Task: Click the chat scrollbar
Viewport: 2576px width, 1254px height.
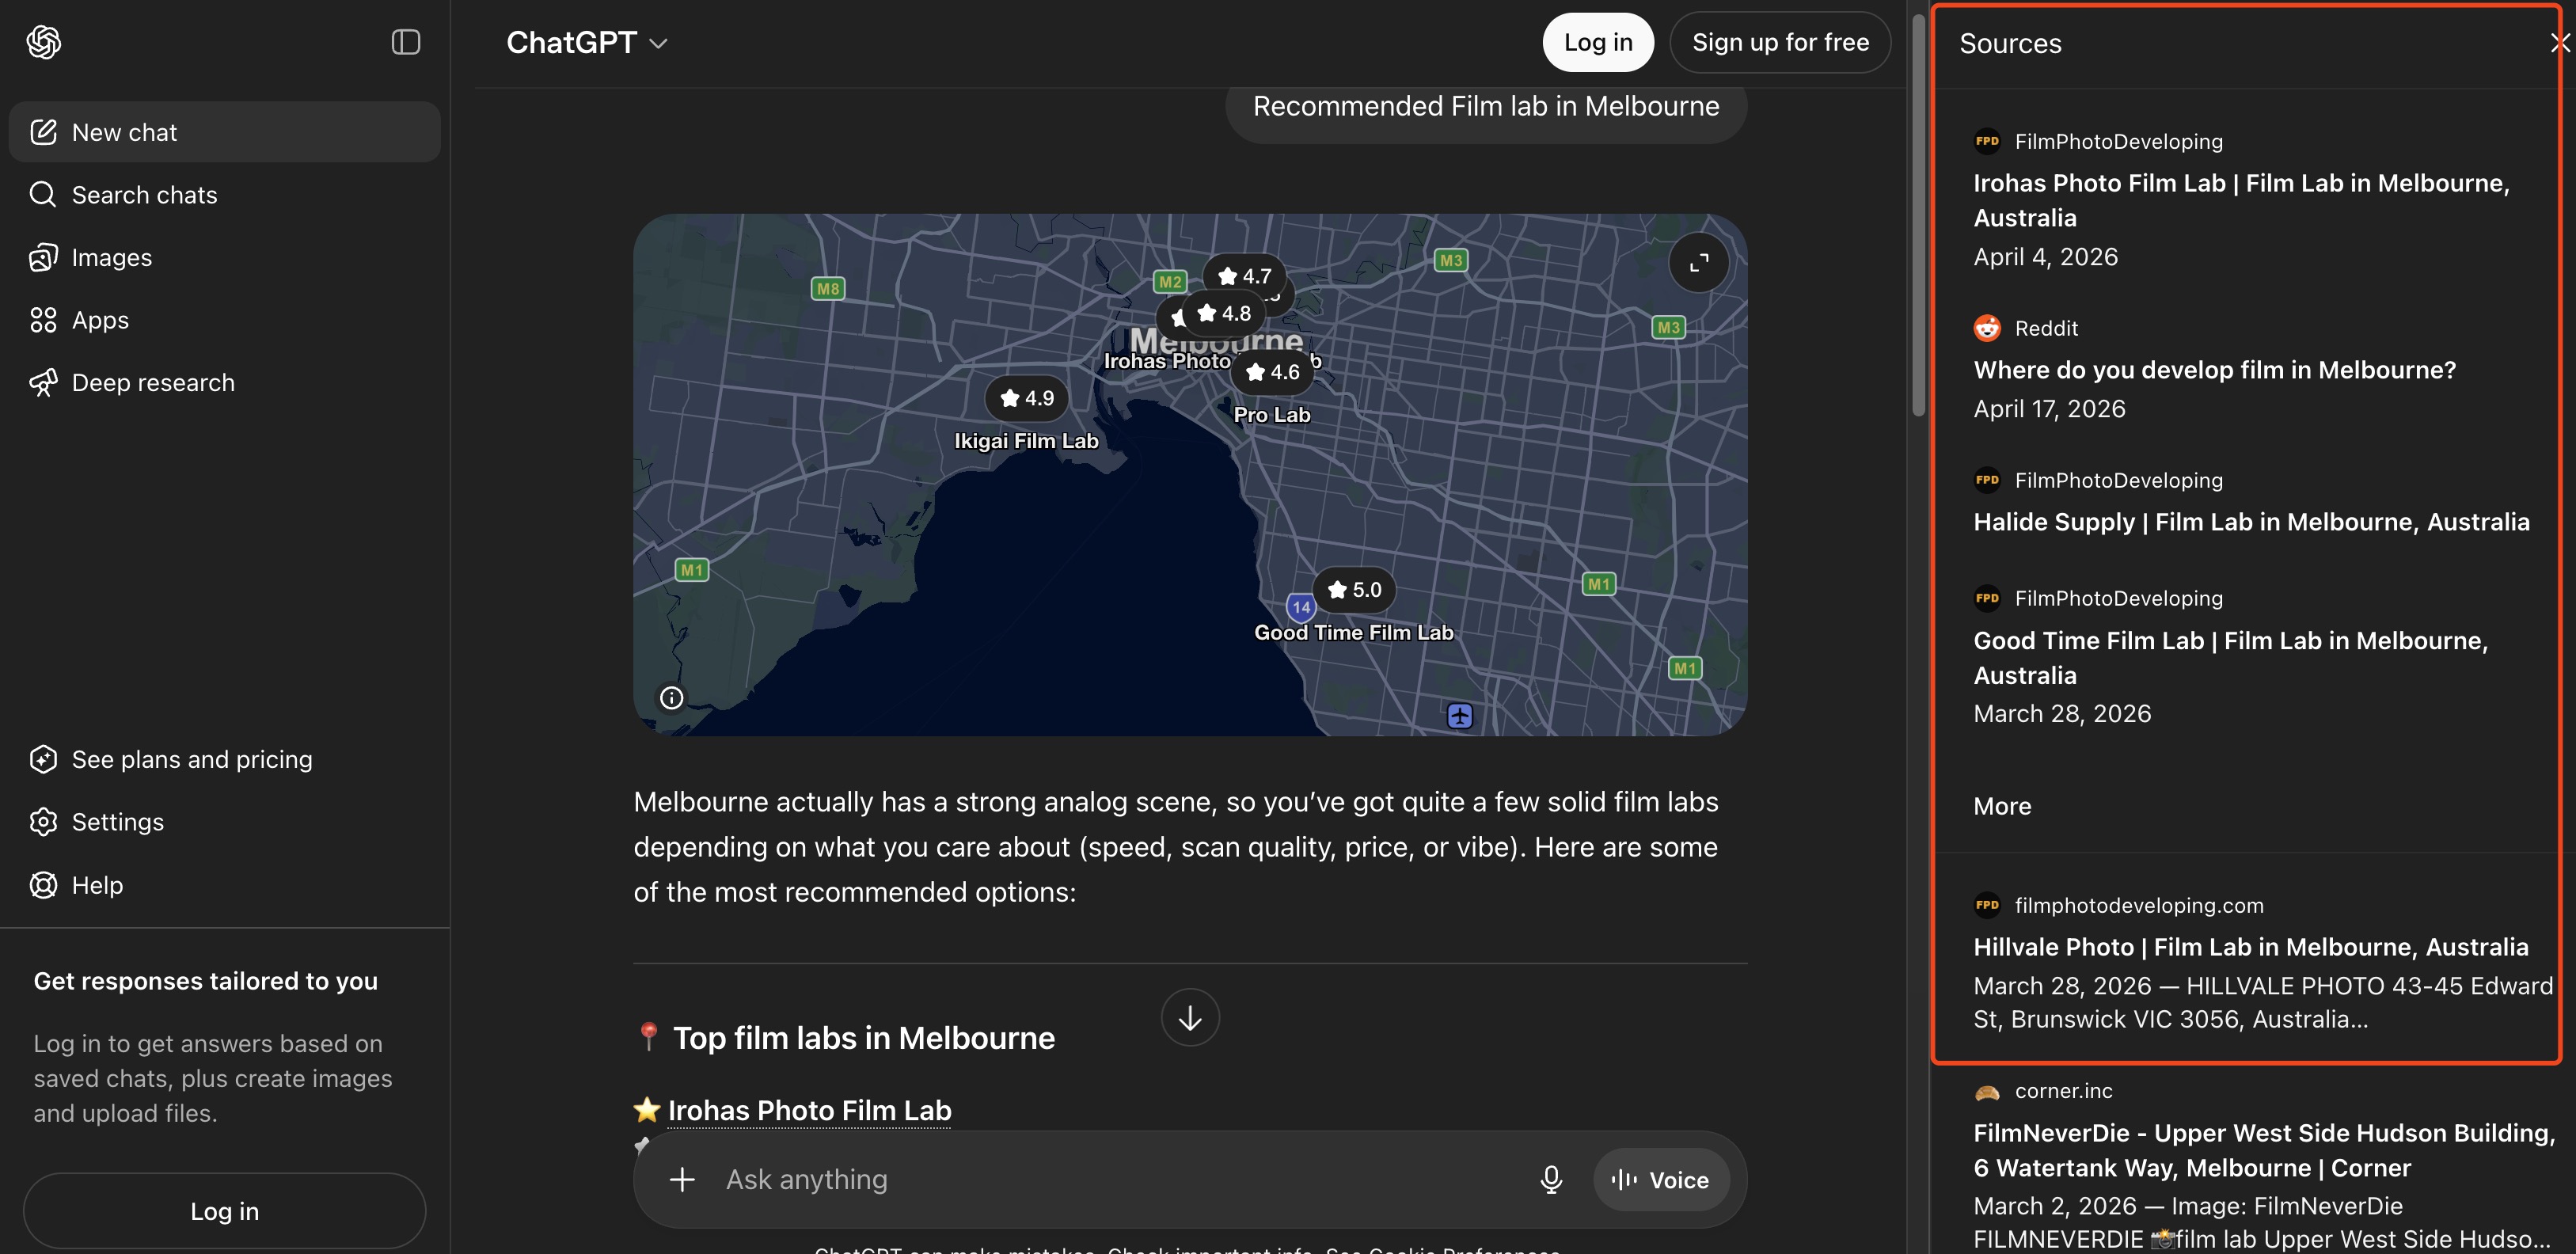Action: tap(1918, 215)
